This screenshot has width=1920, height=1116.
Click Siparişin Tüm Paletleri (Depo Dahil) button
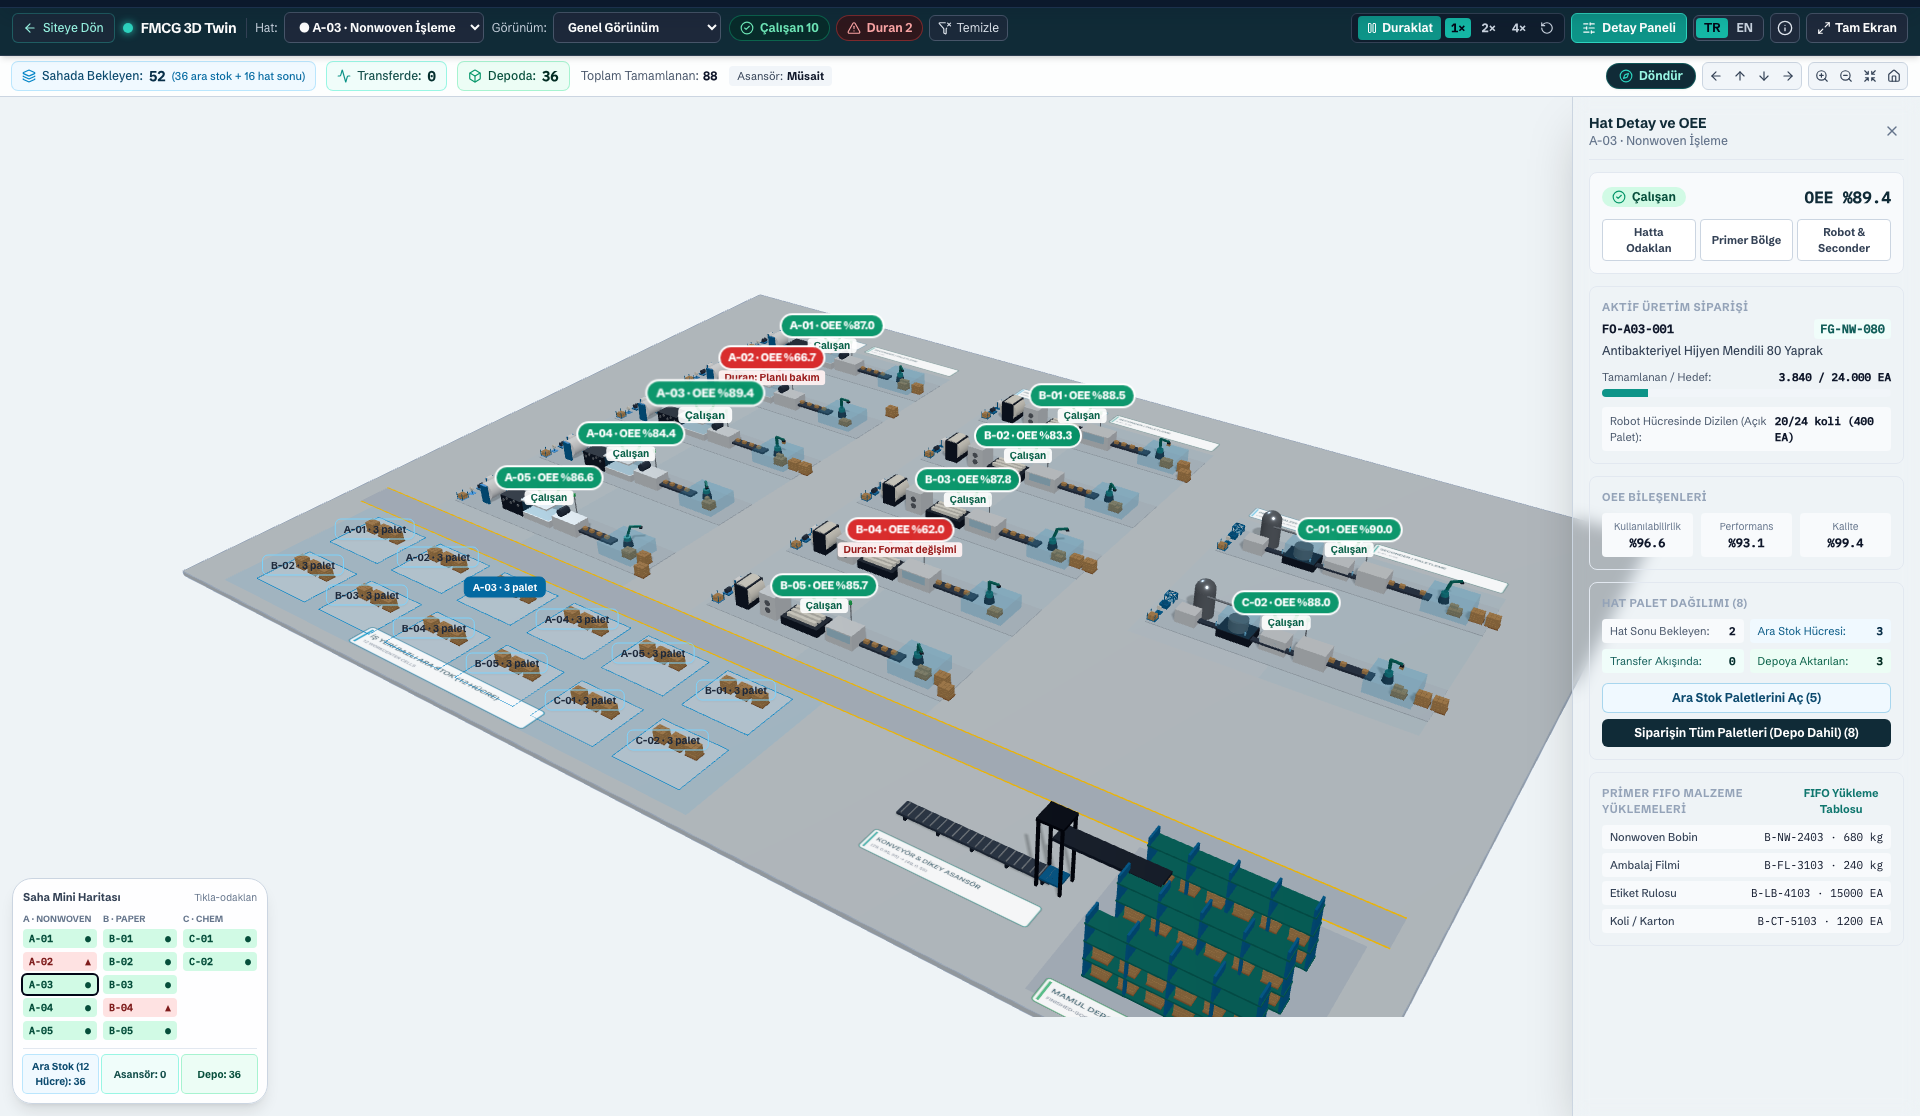1746,733
